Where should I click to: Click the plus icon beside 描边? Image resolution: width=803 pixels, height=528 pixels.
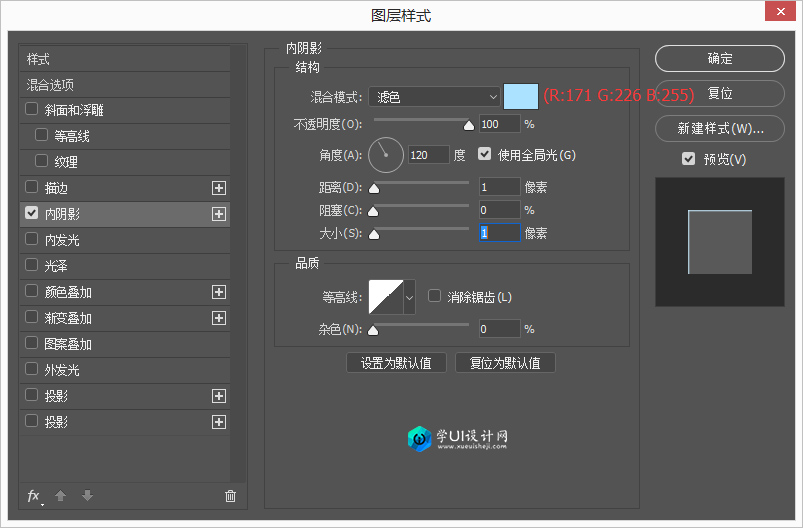[x=219, y=188]
